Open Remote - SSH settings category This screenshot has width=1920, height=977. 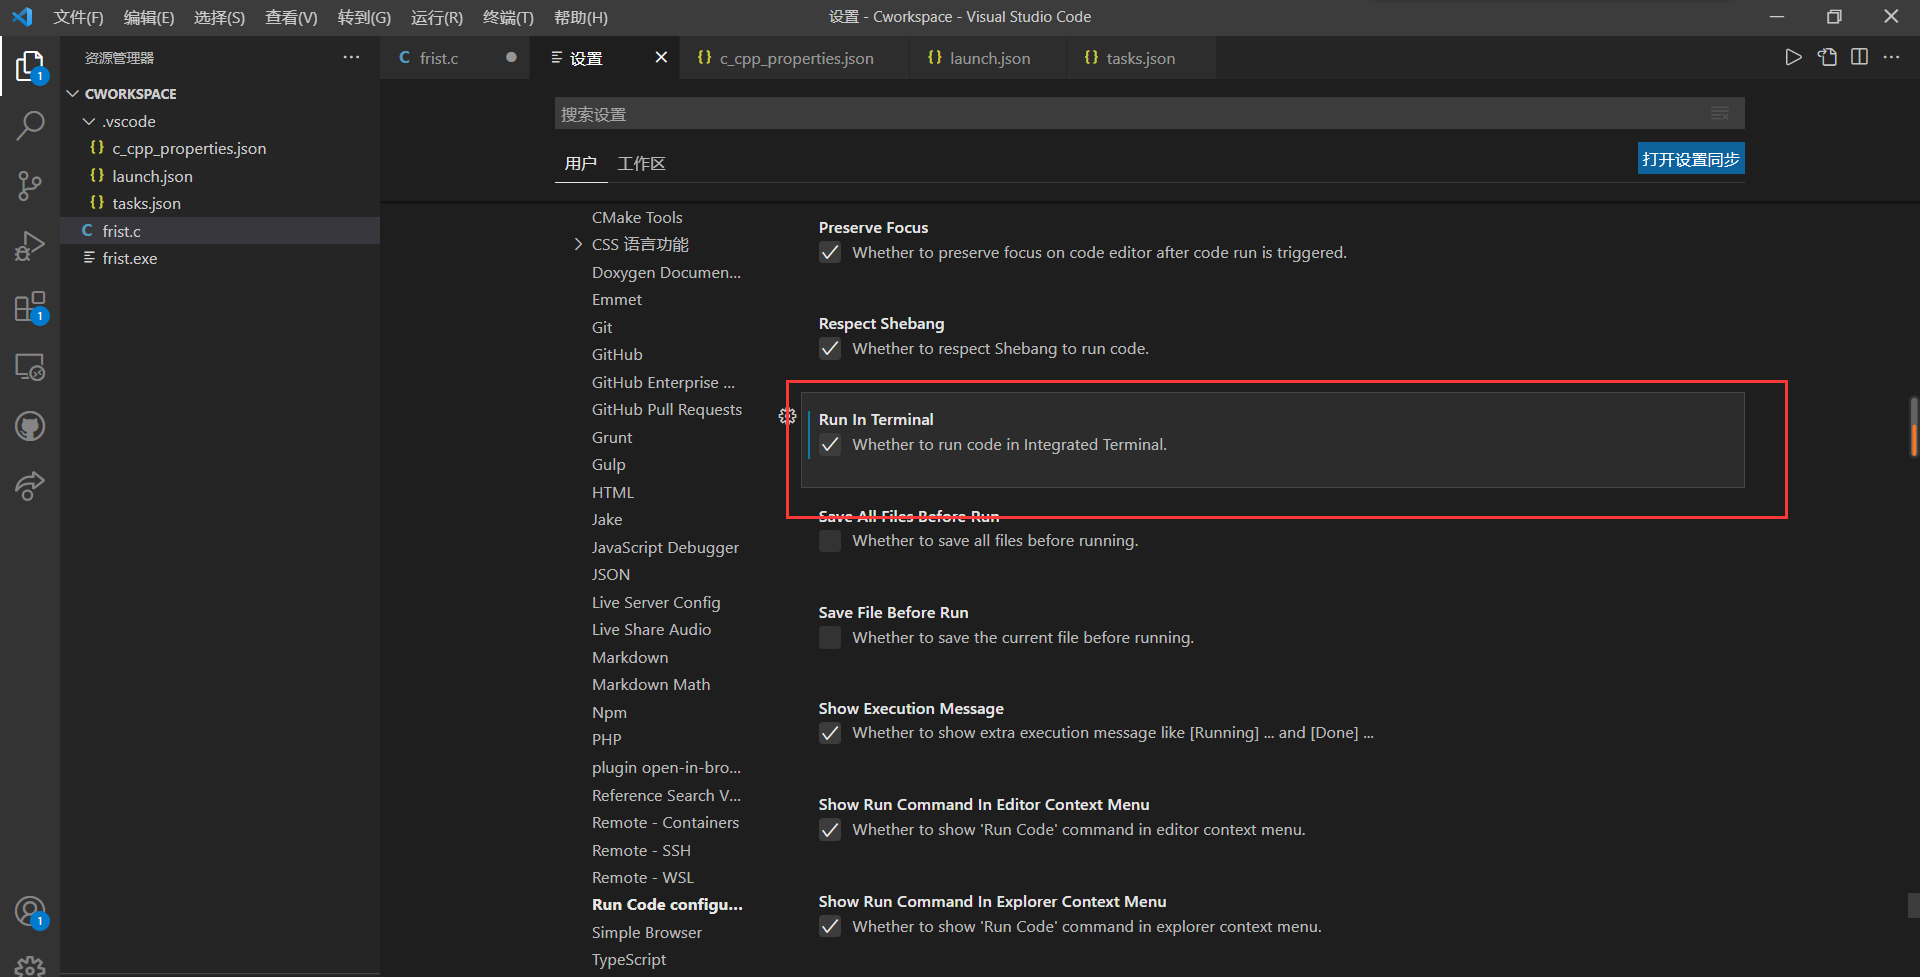coord(641,850)
